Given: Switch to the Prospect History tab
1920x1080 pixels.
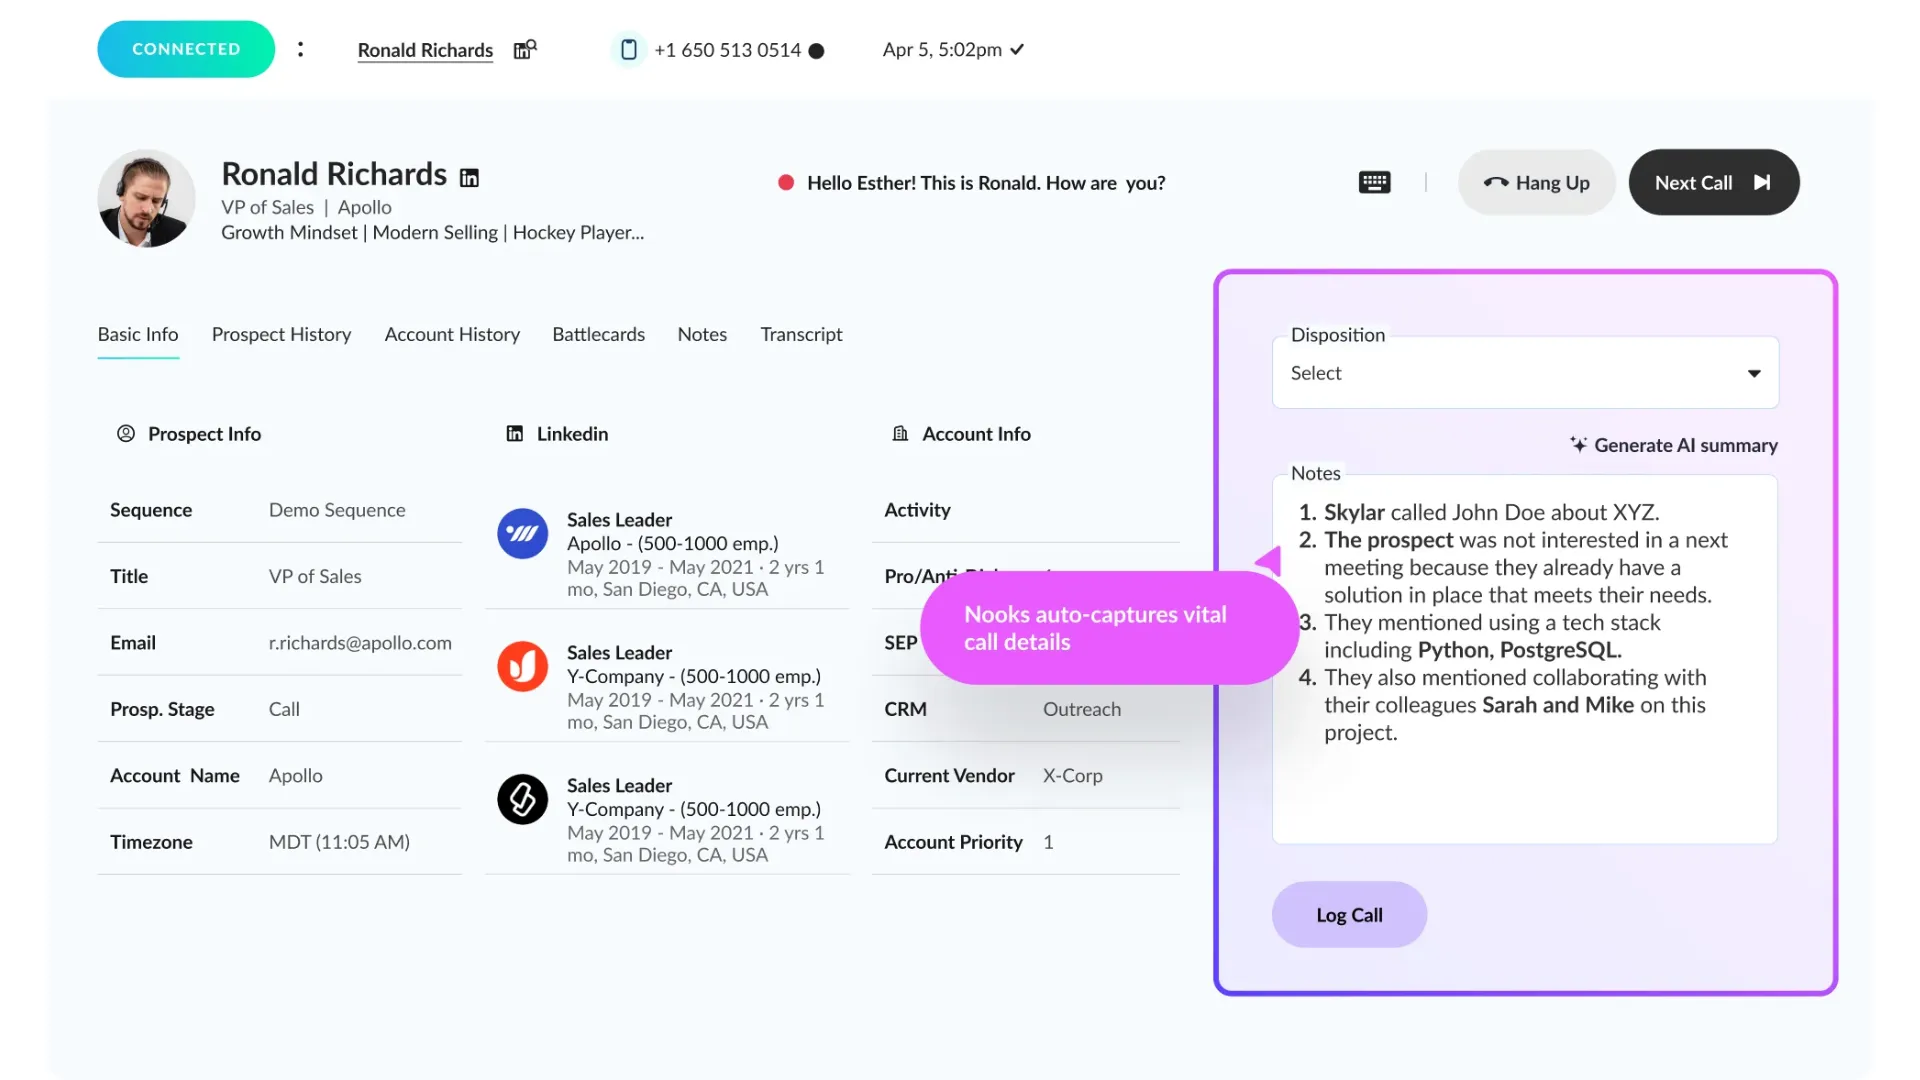Looking at the screenshot, I should click(x=281, y=334).
